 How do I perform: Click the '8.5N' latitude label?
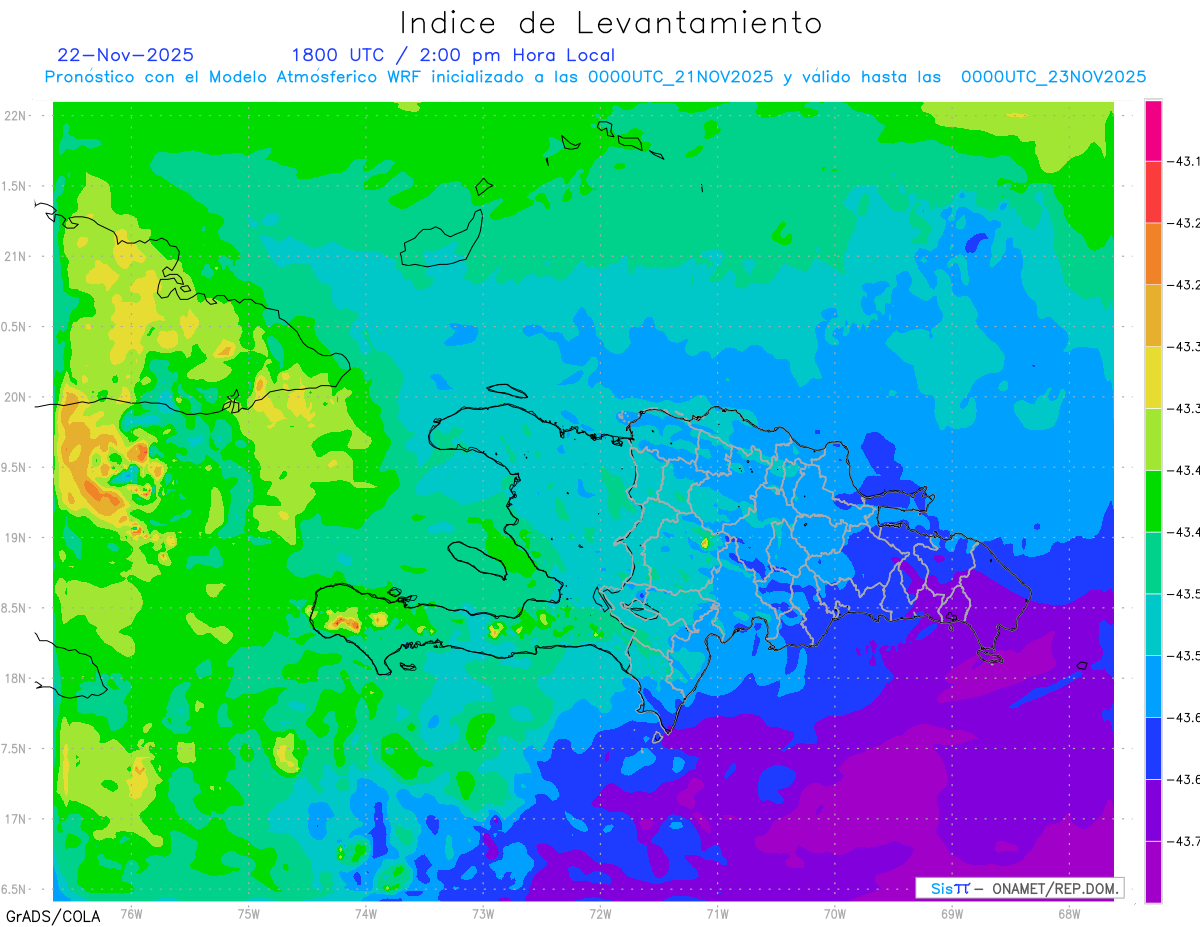[x=14, y=608]
